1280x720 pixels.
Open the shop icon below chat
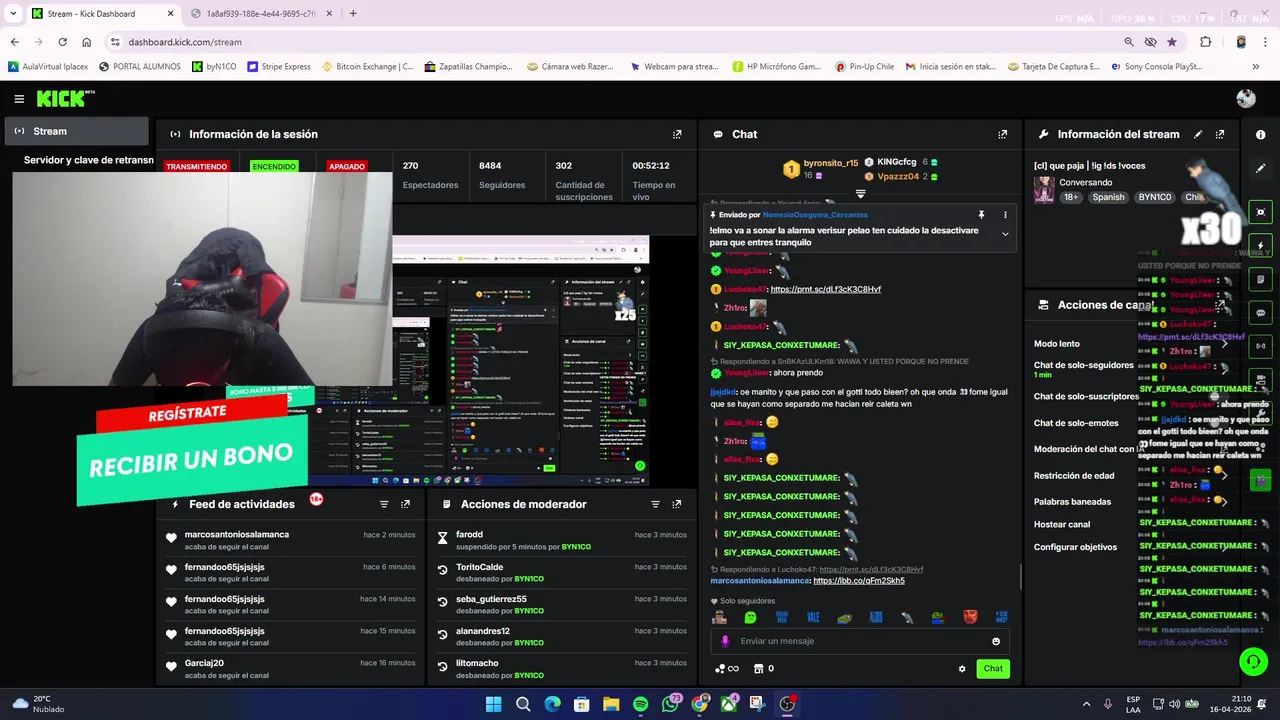(758, 669)
